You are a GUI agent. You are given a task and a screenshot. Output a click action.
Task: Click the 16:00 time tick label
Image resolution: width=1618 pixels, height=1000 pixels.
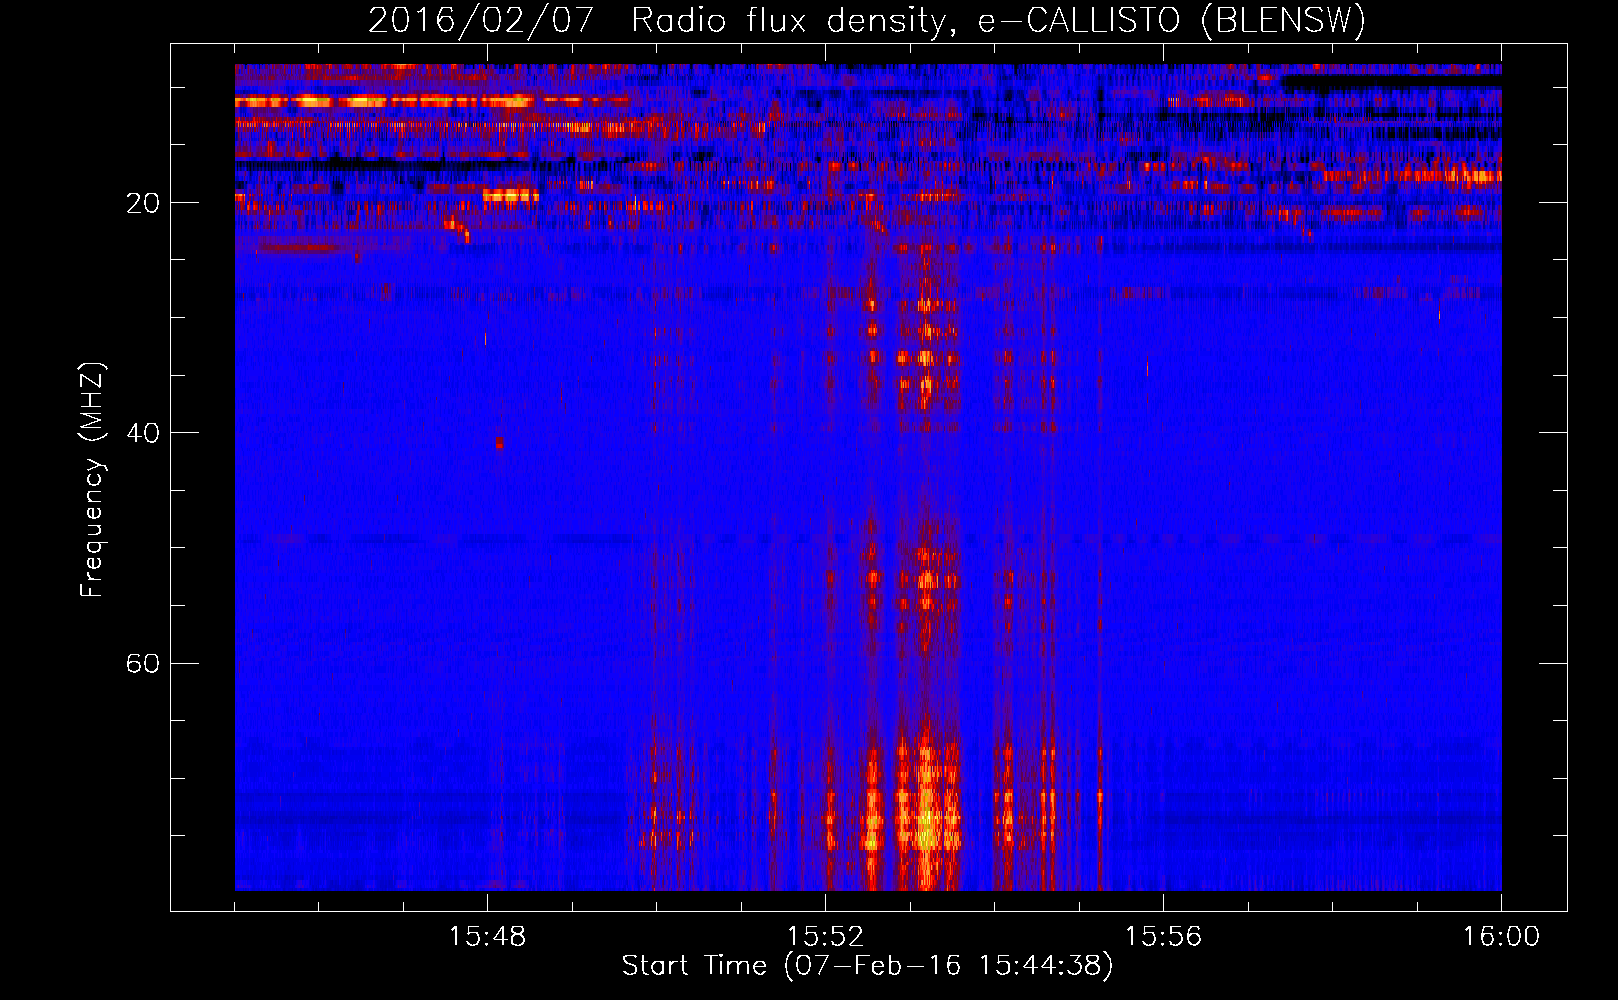tap(1501, 937)
